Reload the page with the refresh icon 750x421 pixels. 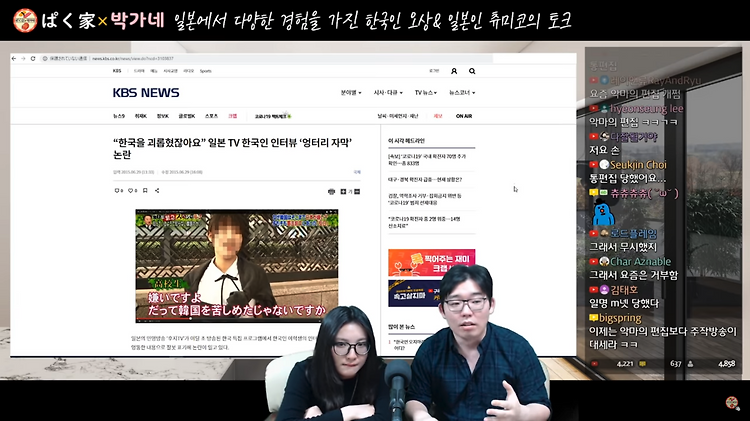(33, 58)
